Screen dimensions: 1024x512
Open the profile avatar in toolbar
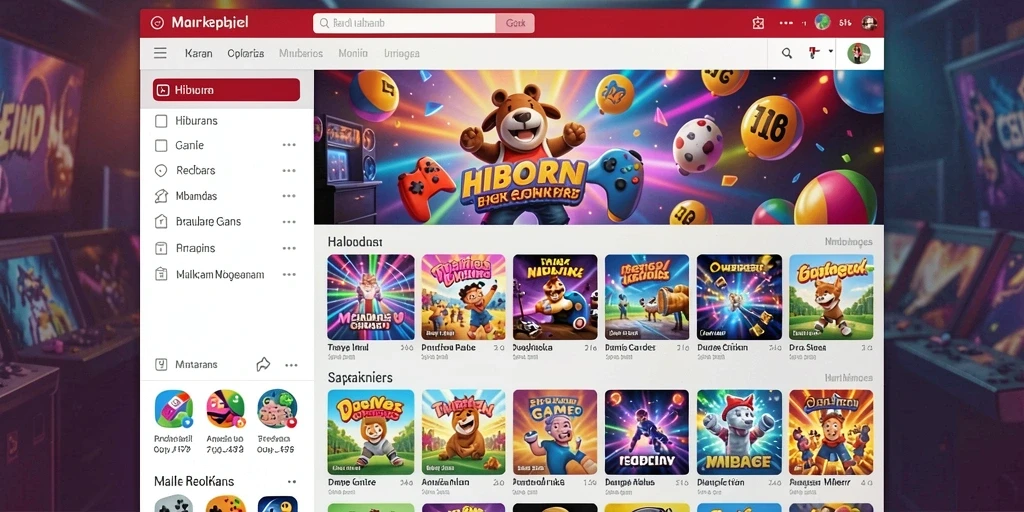(x=859, y=54)
